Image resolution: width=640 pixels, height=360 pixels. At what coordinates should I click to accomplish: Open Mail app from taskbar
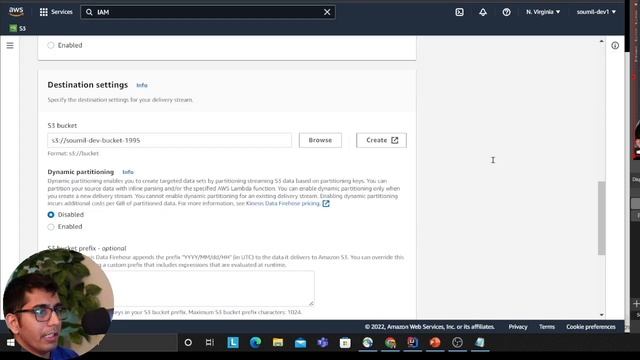300,343
